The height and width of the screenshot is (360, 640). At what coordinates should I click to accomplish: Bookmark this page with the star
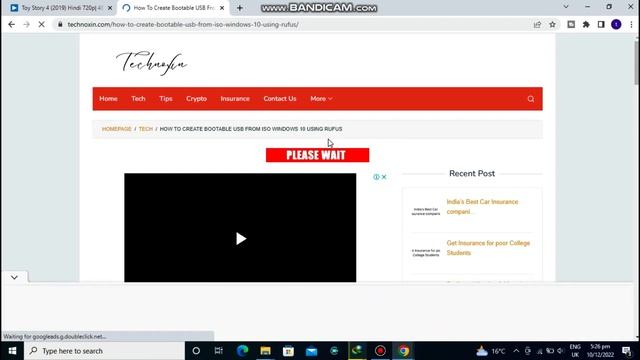[x=552, y=24]
